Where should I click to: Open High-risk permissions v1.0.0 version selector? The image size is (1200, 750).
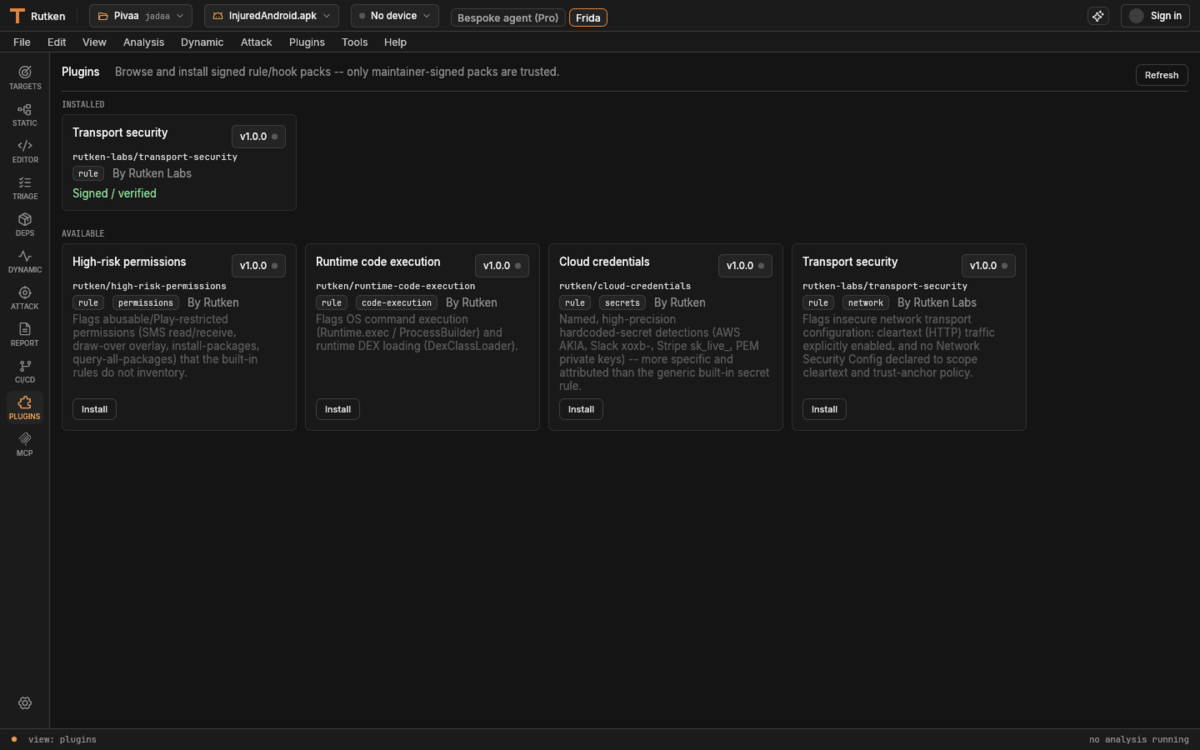click(x=259, y=265)
